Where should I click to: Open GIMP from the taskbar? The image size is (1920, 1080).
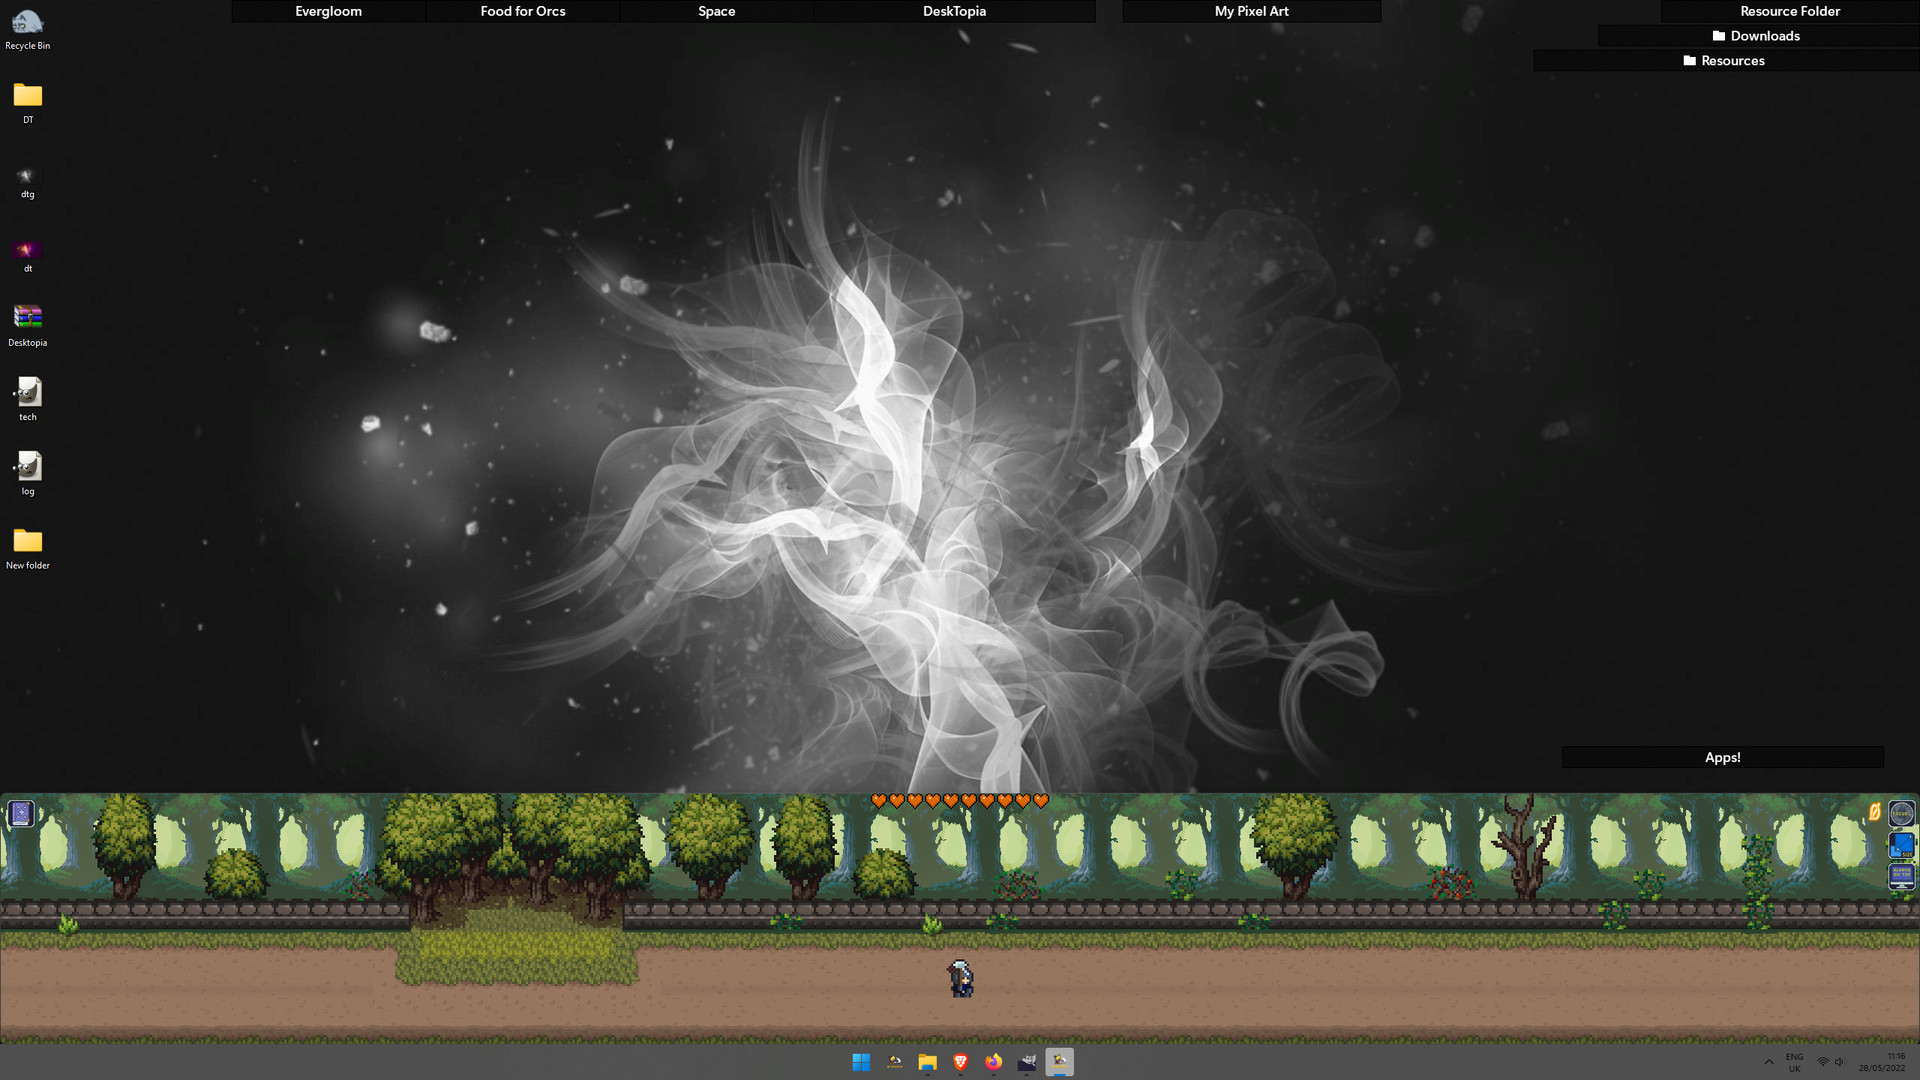(x=1027, y=1062)
